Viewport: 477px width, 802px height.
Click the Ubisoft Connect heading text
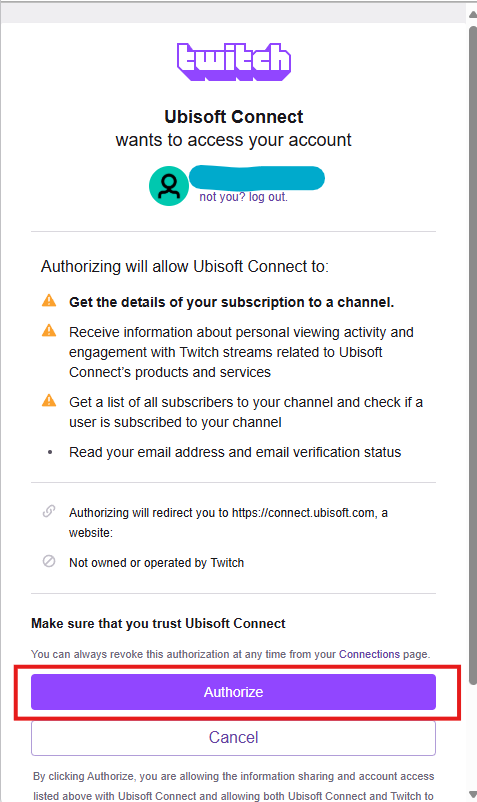pyautogui.click(x=234, y=117)
